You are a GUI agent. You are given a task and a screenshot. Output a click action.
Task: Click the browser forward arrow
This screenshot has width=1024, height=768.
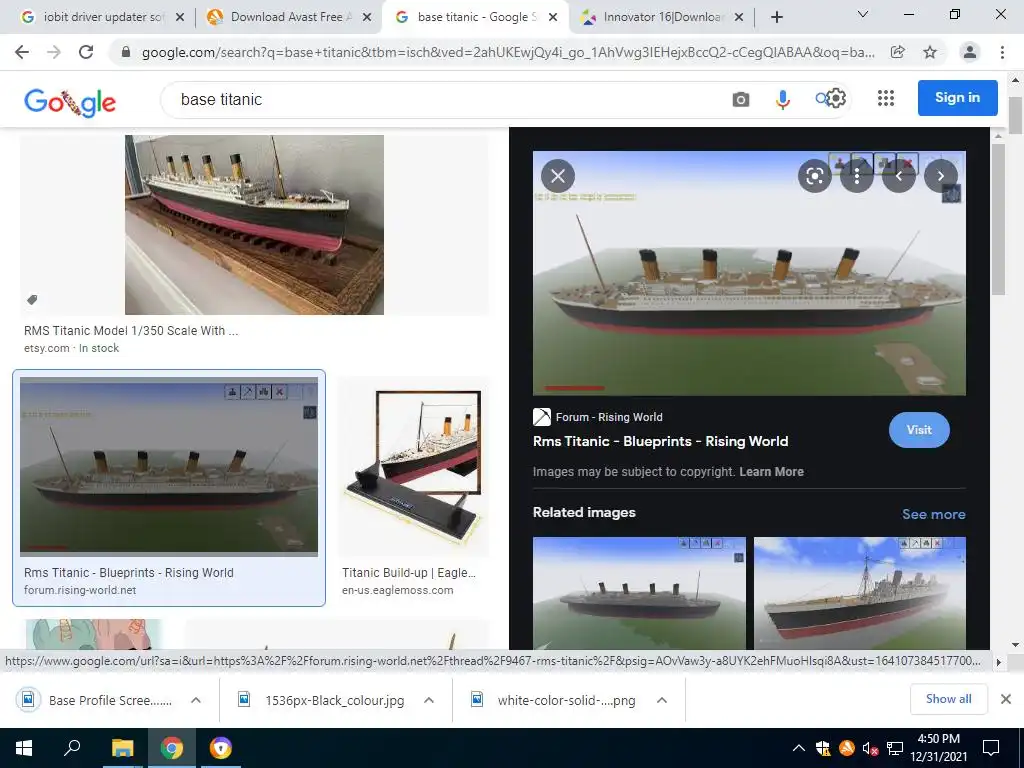click(x=54, y=52)
